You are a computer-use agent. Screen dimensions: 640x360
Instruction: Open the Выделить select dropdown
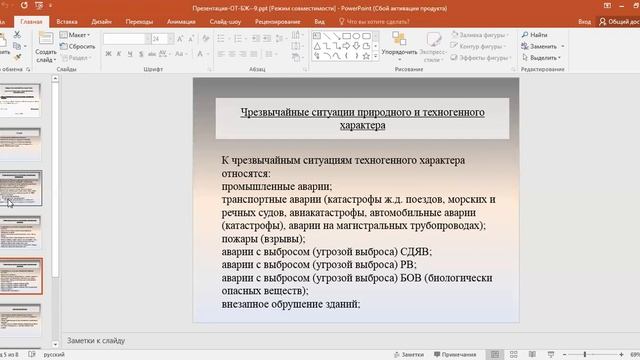pos(542,58)
